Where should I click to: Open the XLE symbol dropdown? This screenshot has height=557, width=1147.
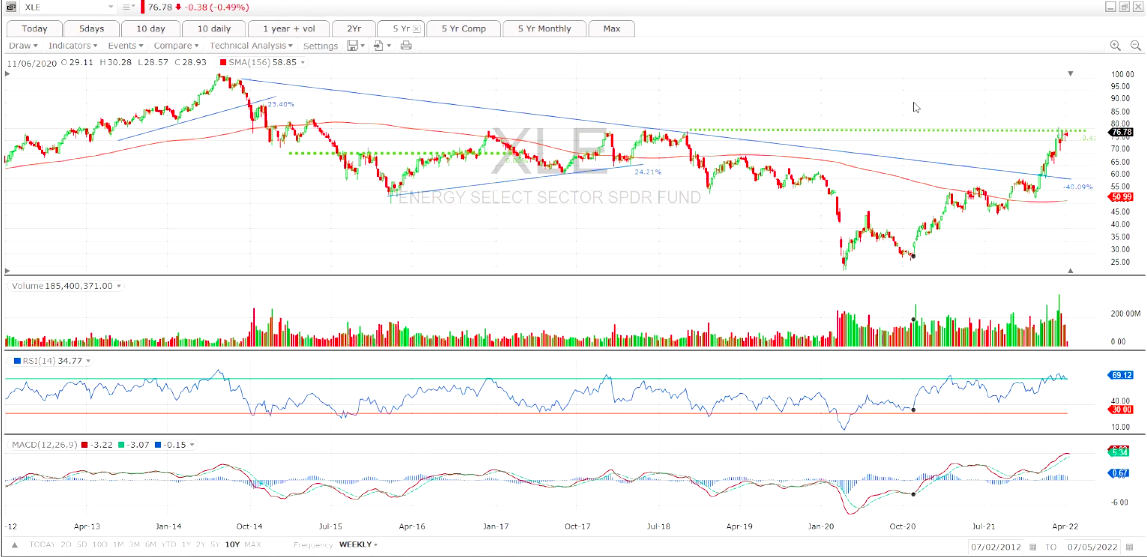111,7
